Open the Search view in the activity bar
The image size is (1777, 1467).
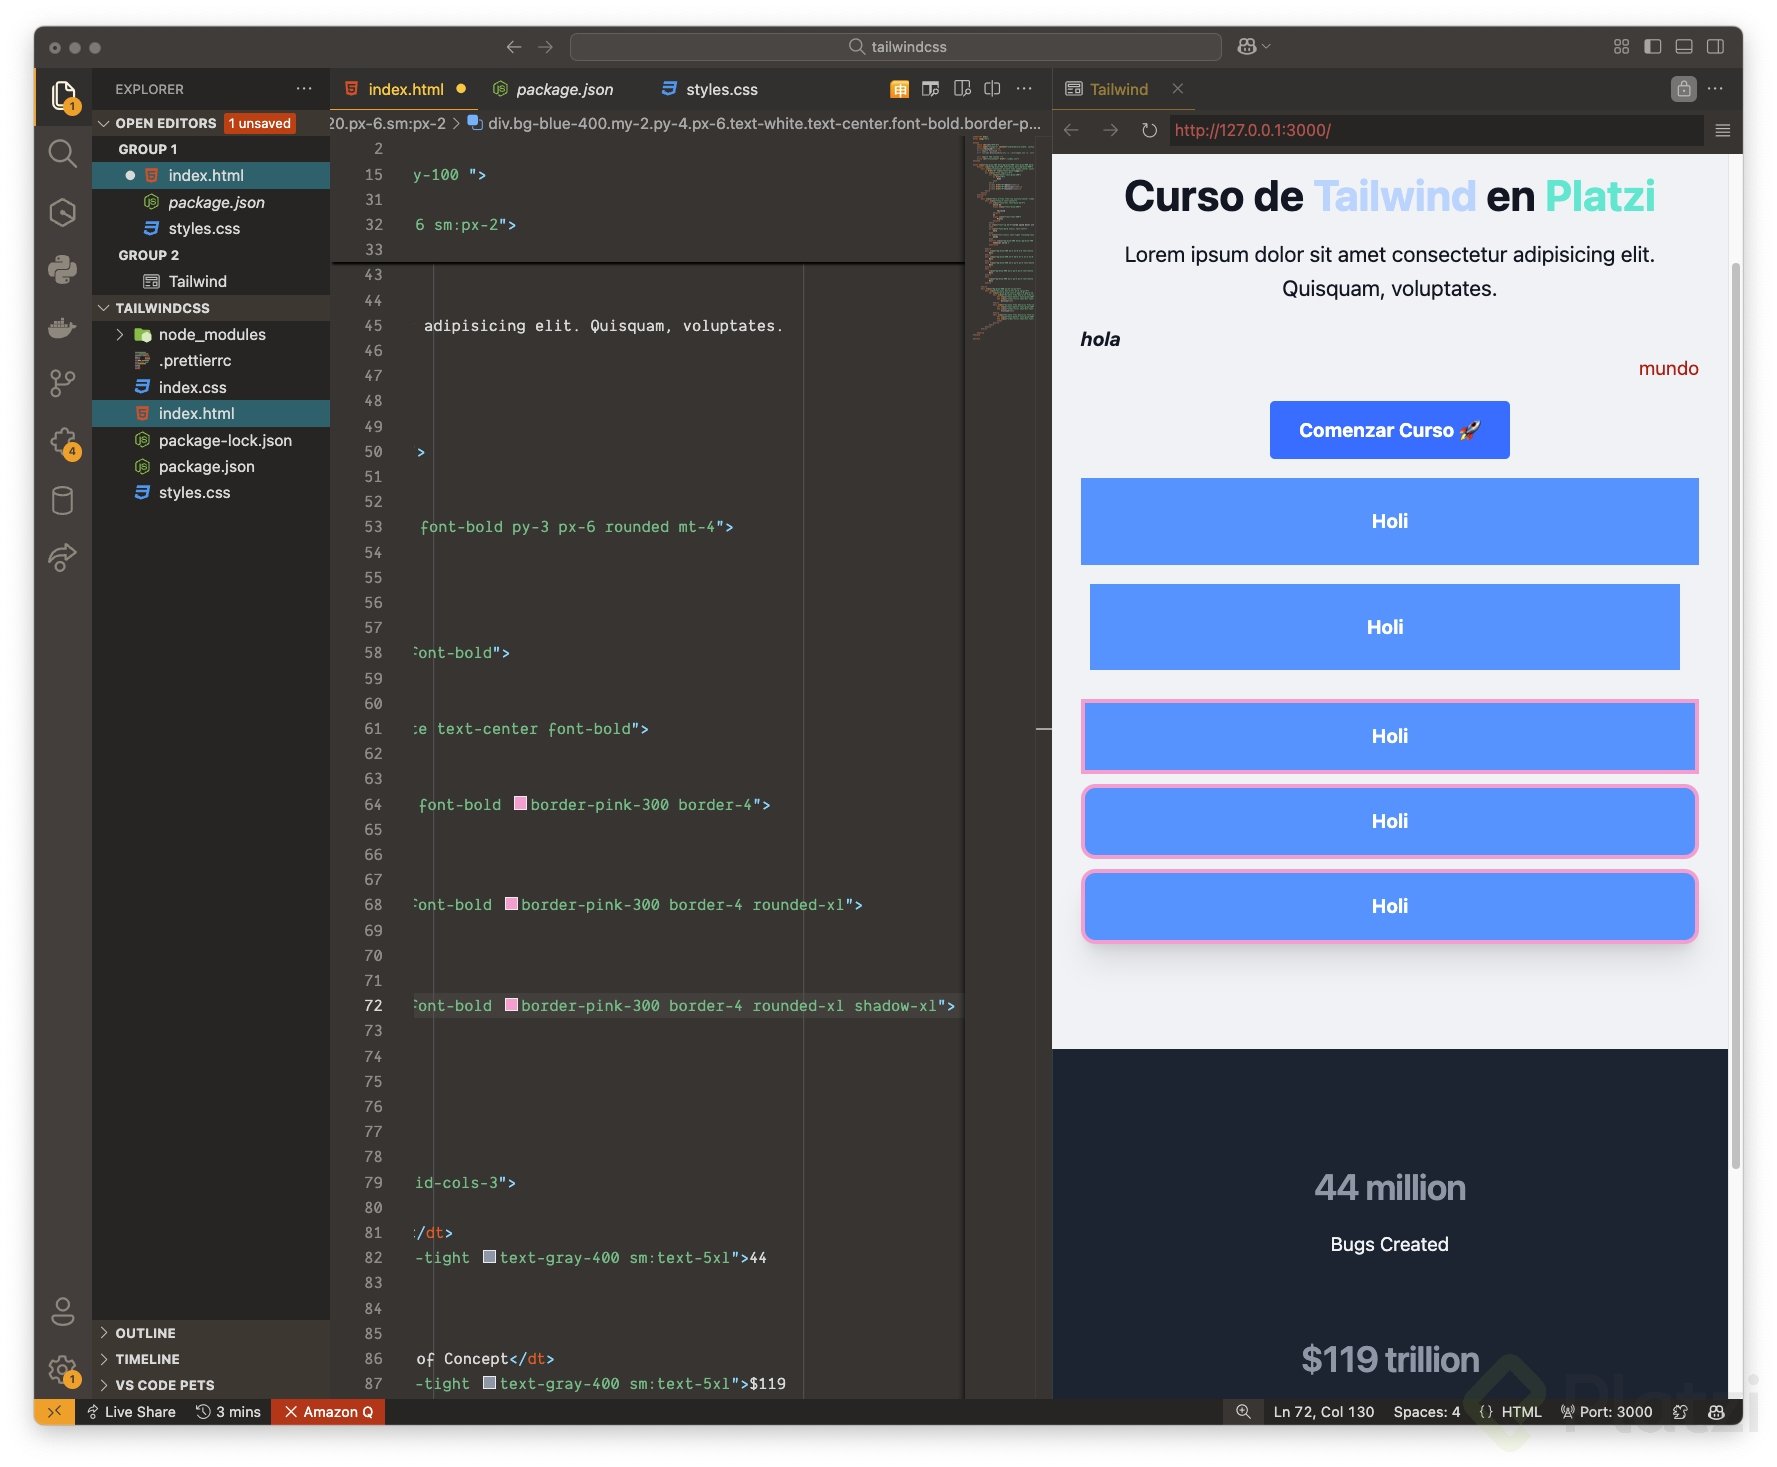63,154
